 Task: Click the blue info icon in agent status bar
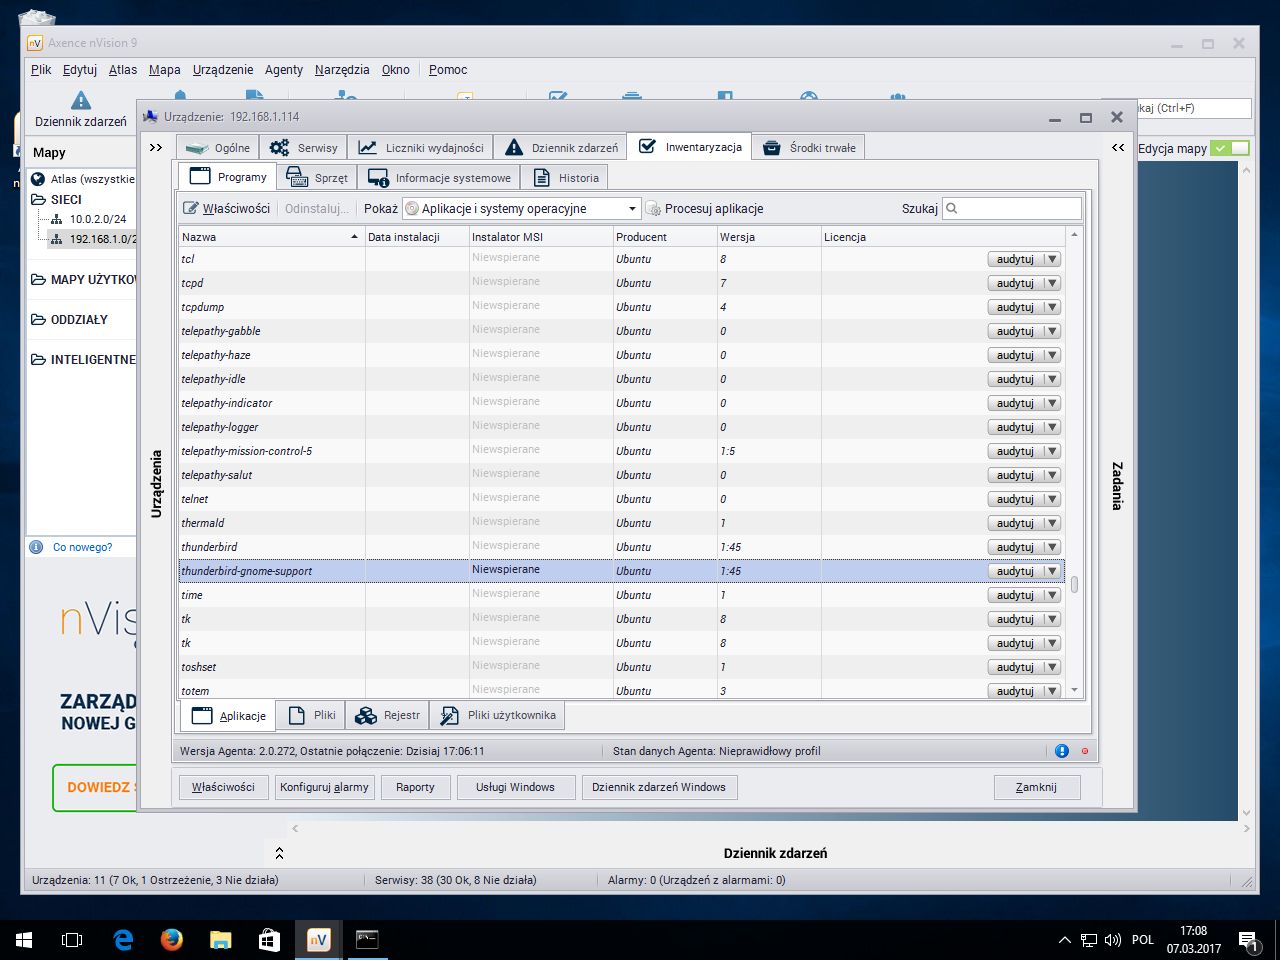coord(1062,751)
